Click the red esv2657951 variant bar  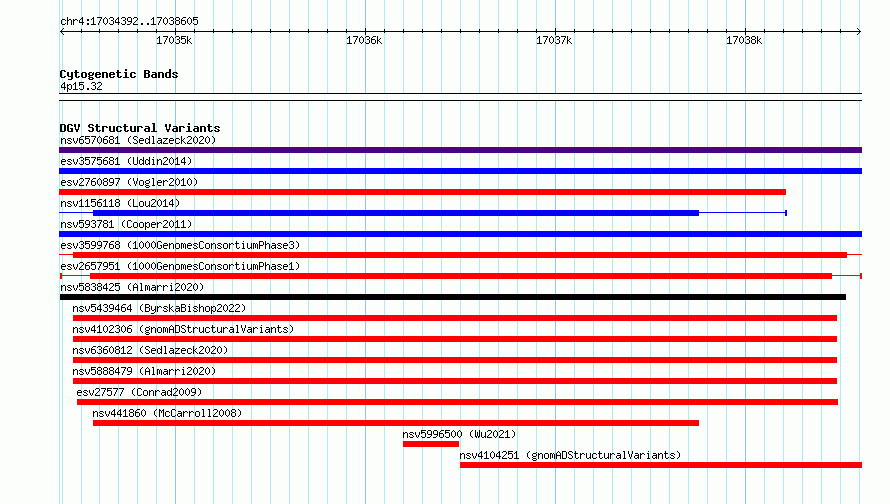[x=461, y=276]
